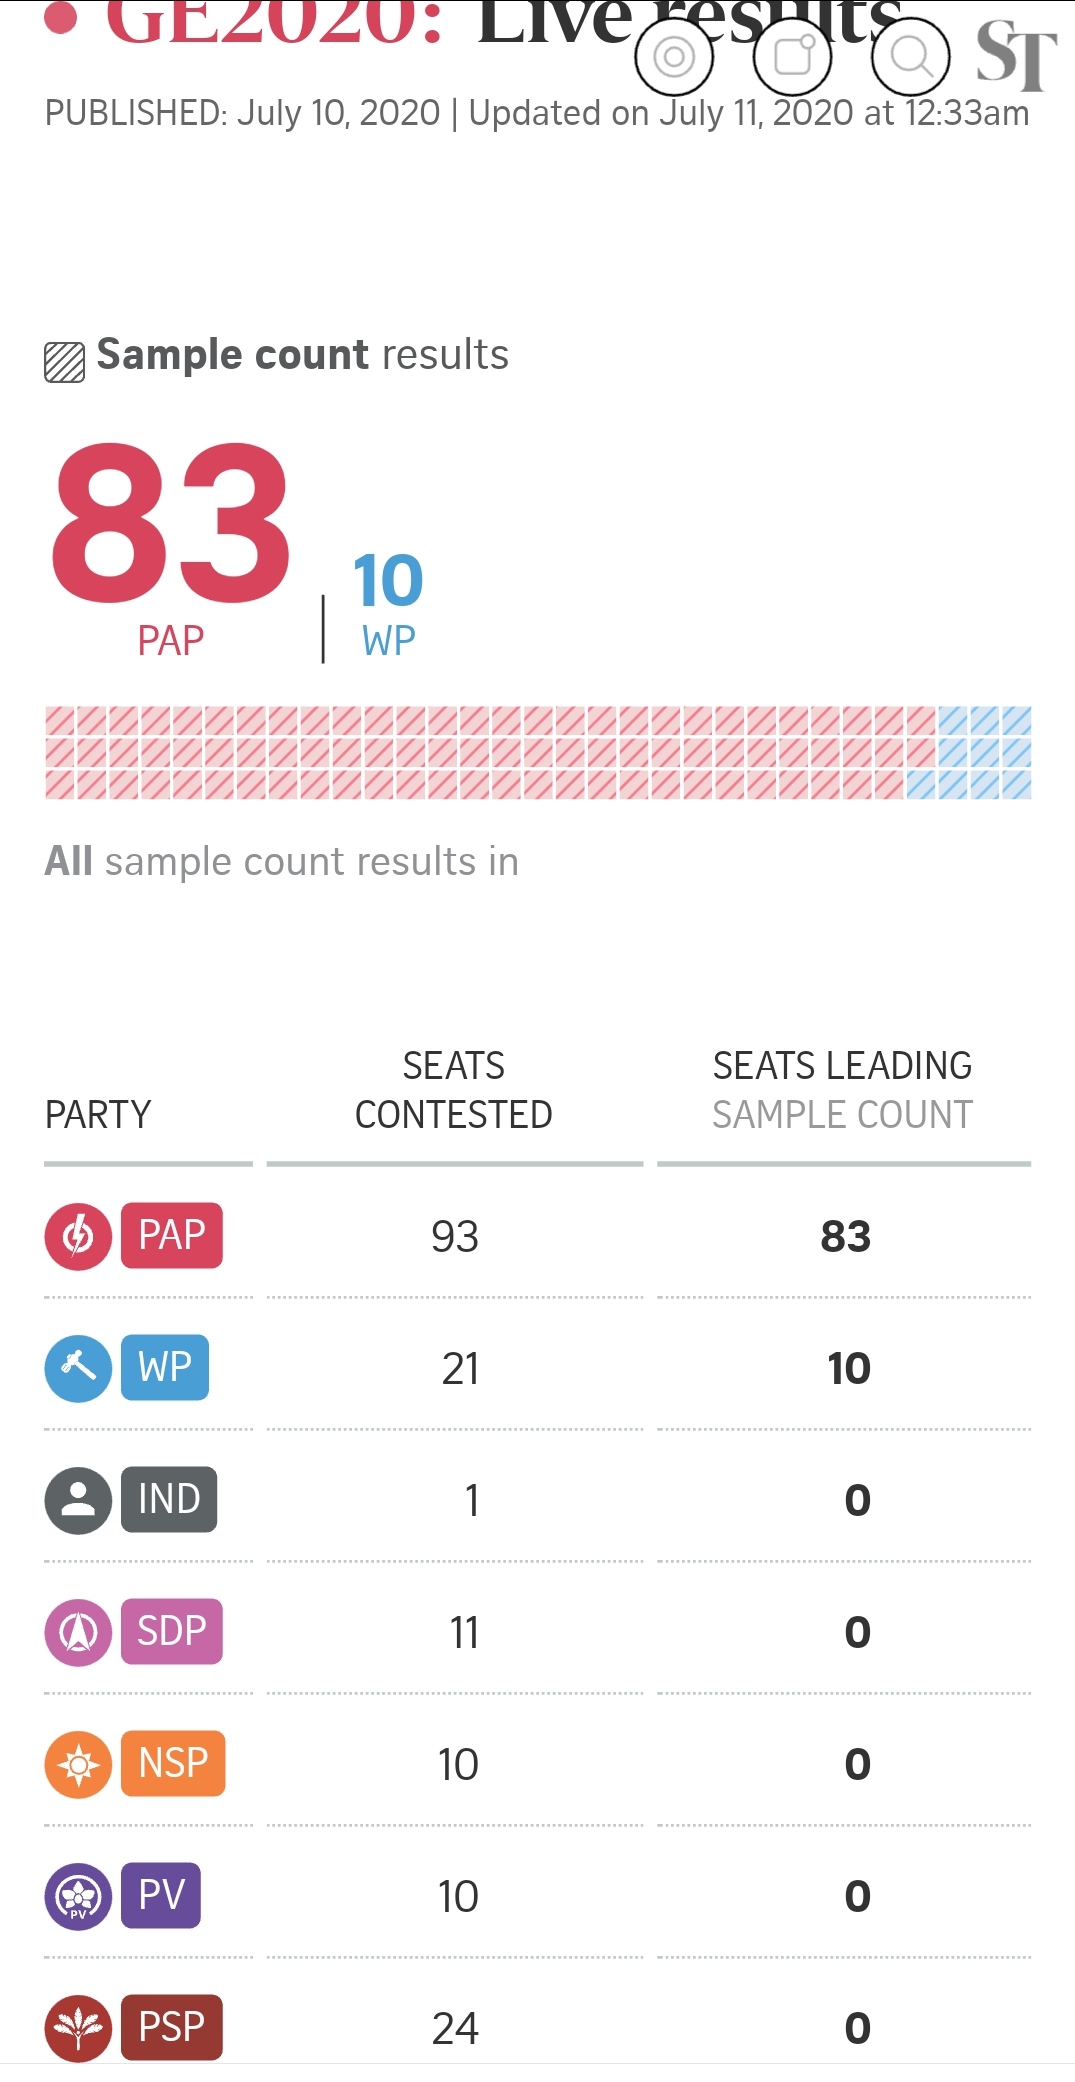Tap the hatched sample count legend icon

(x=65, y=362)
